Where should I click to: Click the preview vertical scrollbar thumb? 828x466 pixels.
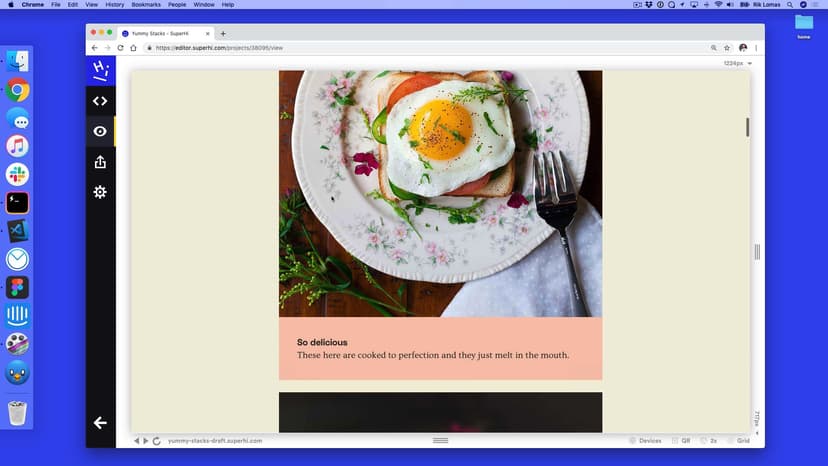point(747,127)
